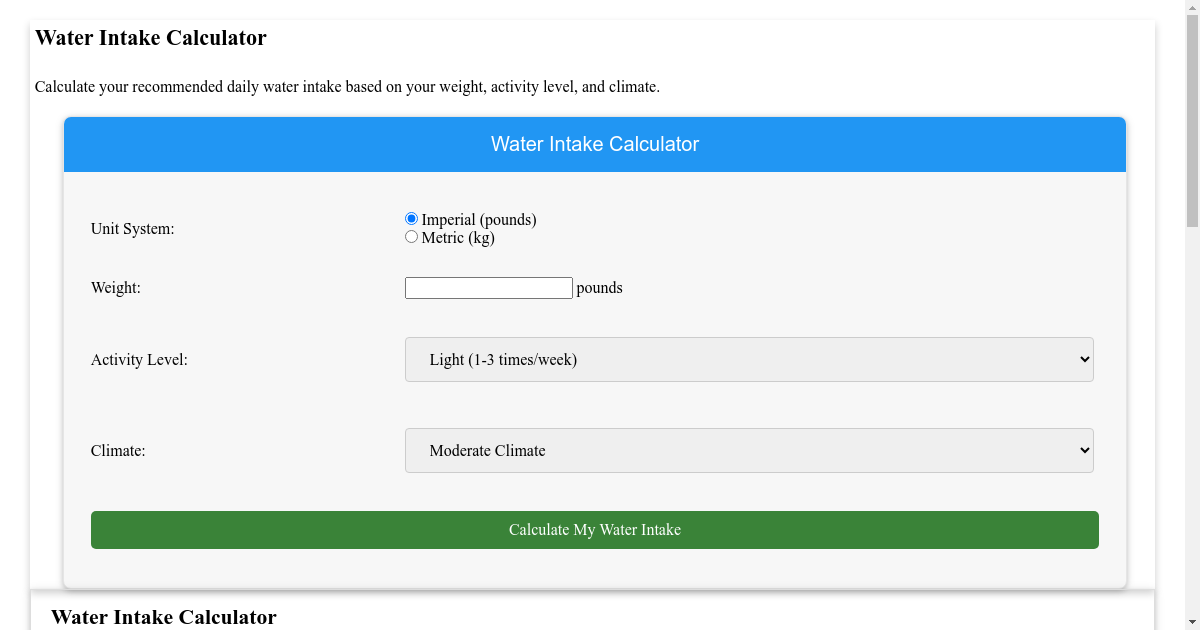The height and width of the screenshot is (630, 1200).
Task: Click the Unit System label
Action: point(133,228)
